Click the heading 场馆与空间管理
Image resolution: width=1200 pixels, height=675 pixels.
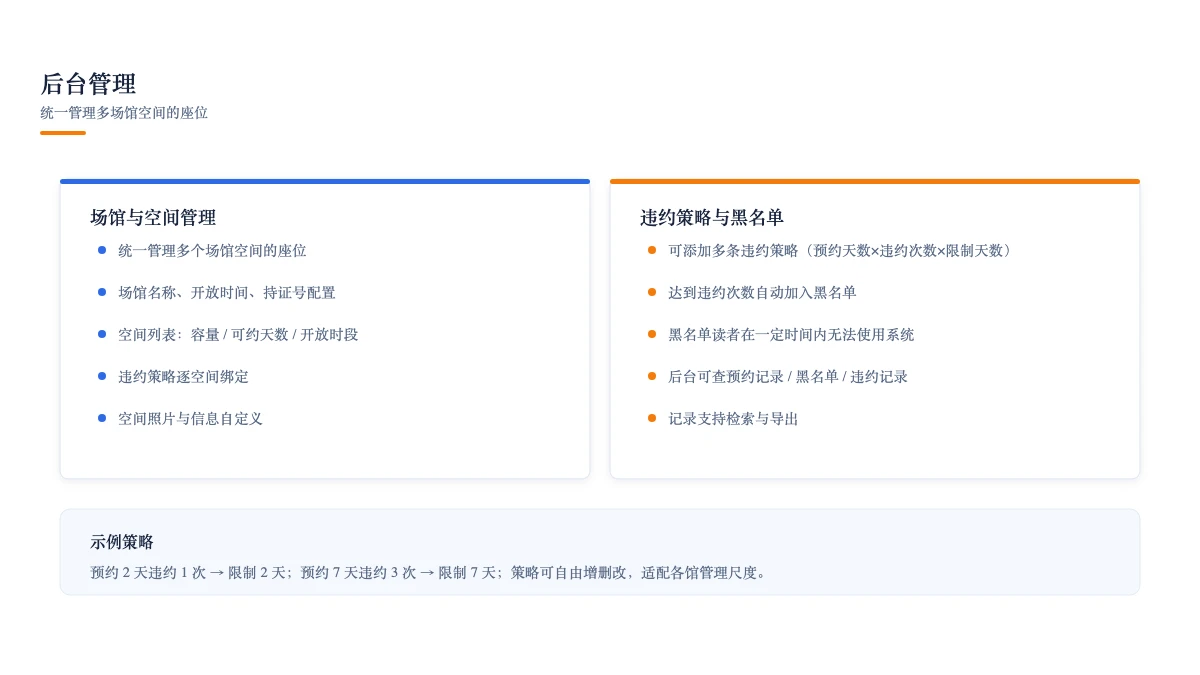pyautogui.click(x=153, y=218)
